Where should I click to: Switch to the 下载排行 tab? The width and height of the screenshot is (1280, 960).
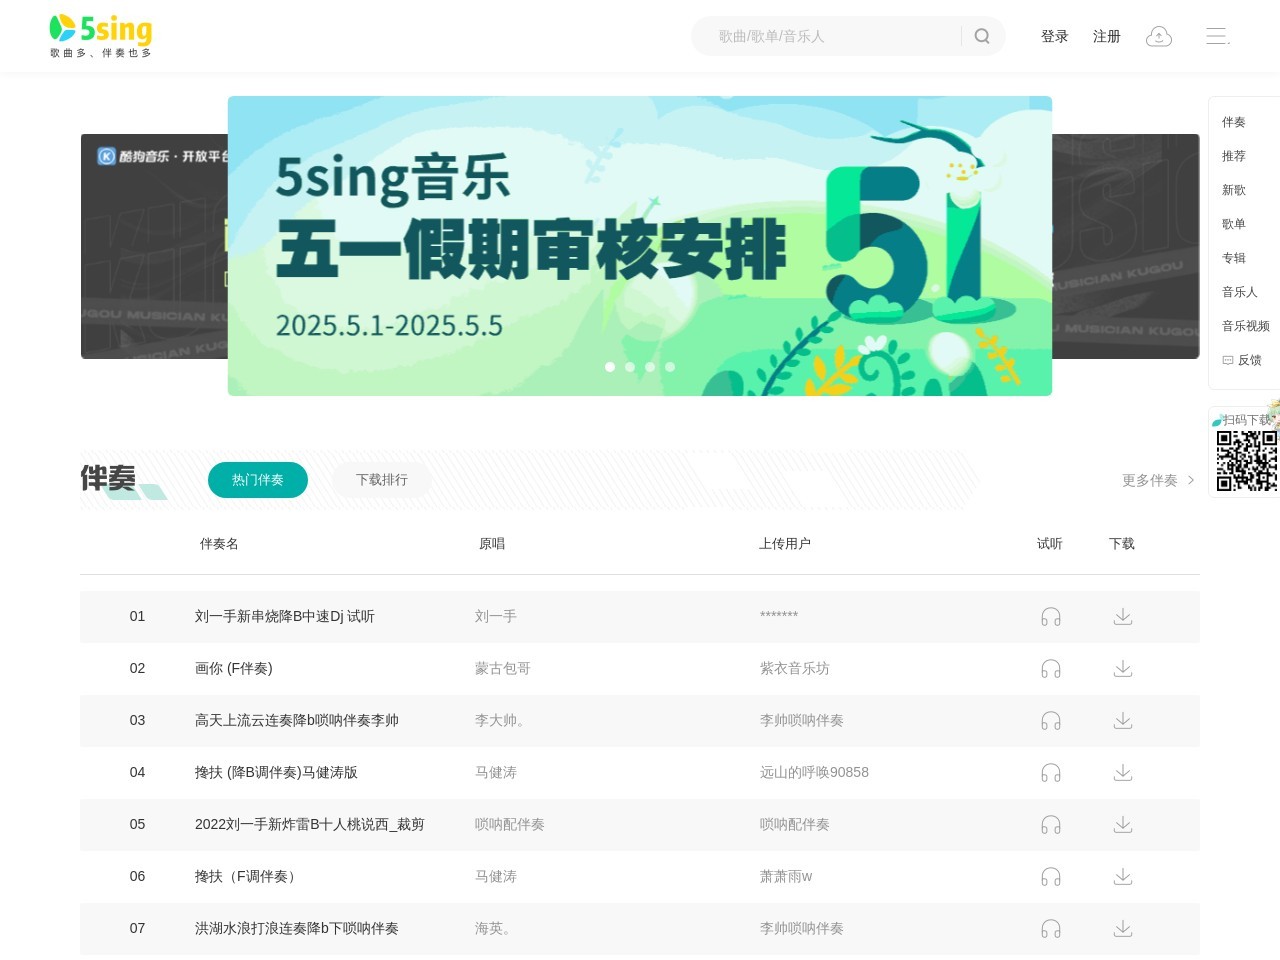tap(382, 480)
